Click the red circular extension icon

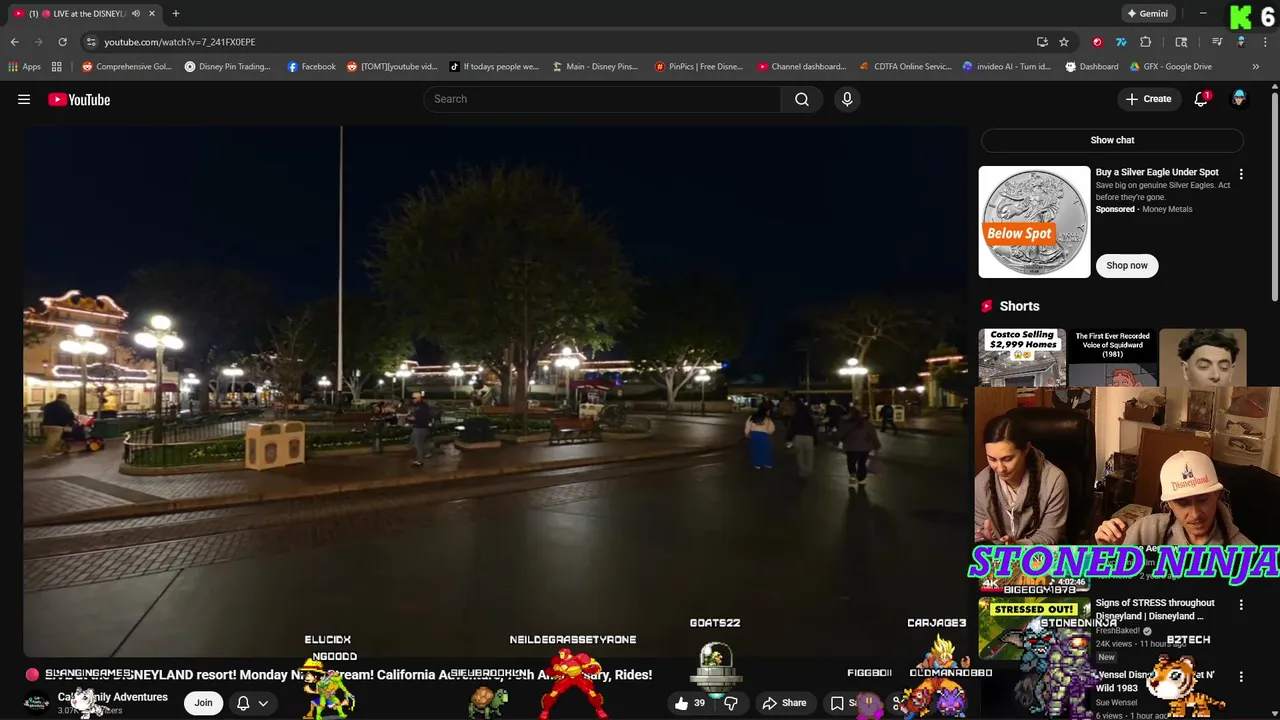[x=1097, y=42]
